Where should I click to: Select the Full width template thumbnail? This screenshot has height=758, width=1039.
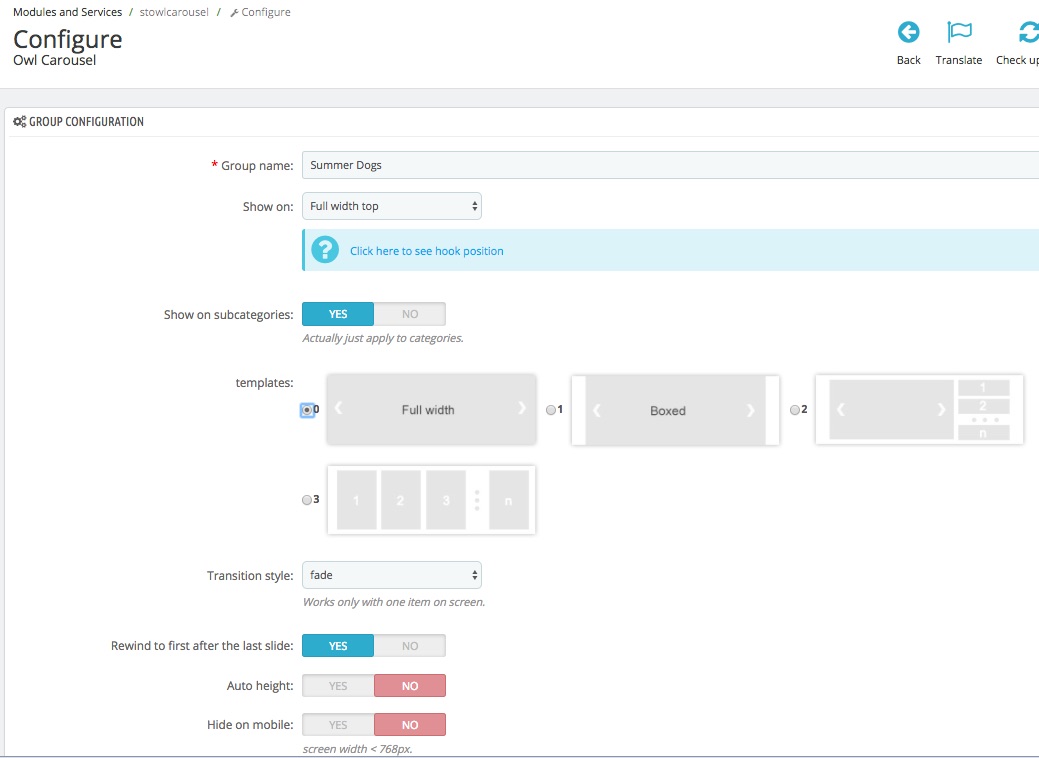[x=429, y=409]
